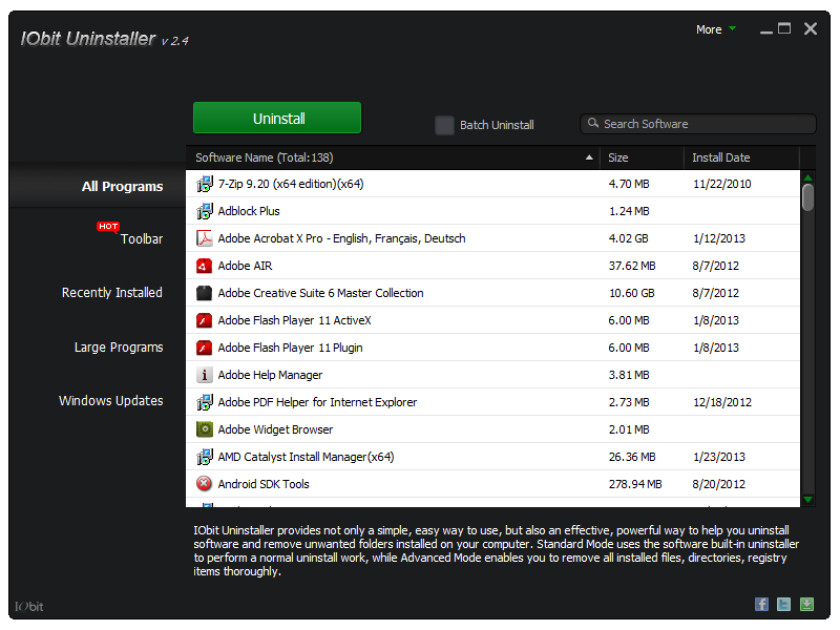The width and height of the screenshot is (840, 630).
Task: Click the Adobe Help Manager info icon
Action: pos(204,375)
